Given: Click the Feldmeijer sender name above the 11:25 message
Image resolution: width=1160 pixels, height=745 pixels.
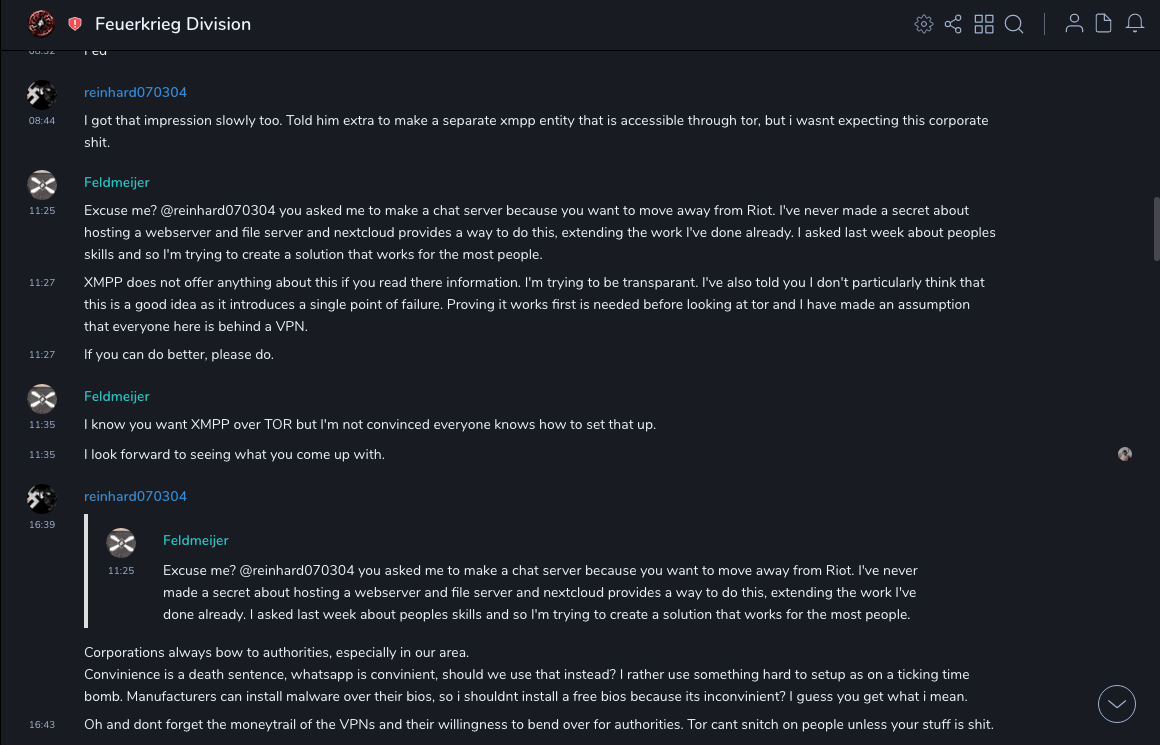Looking at the screenshot, I should pos(117,183).
